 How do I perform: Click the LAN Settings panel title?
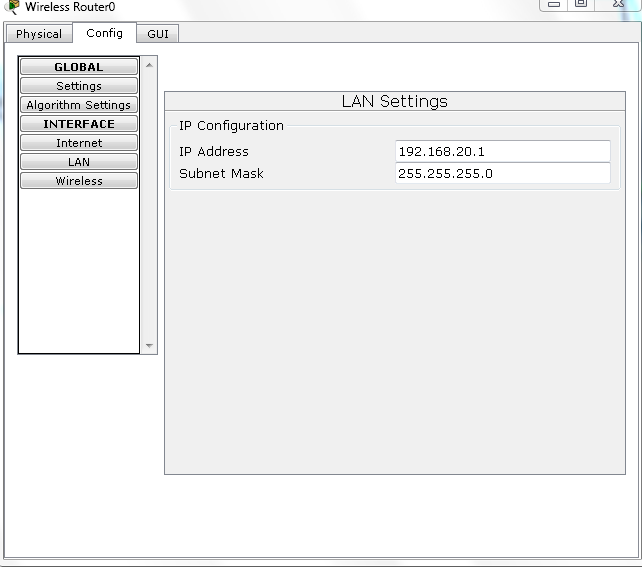click(394, 101)
